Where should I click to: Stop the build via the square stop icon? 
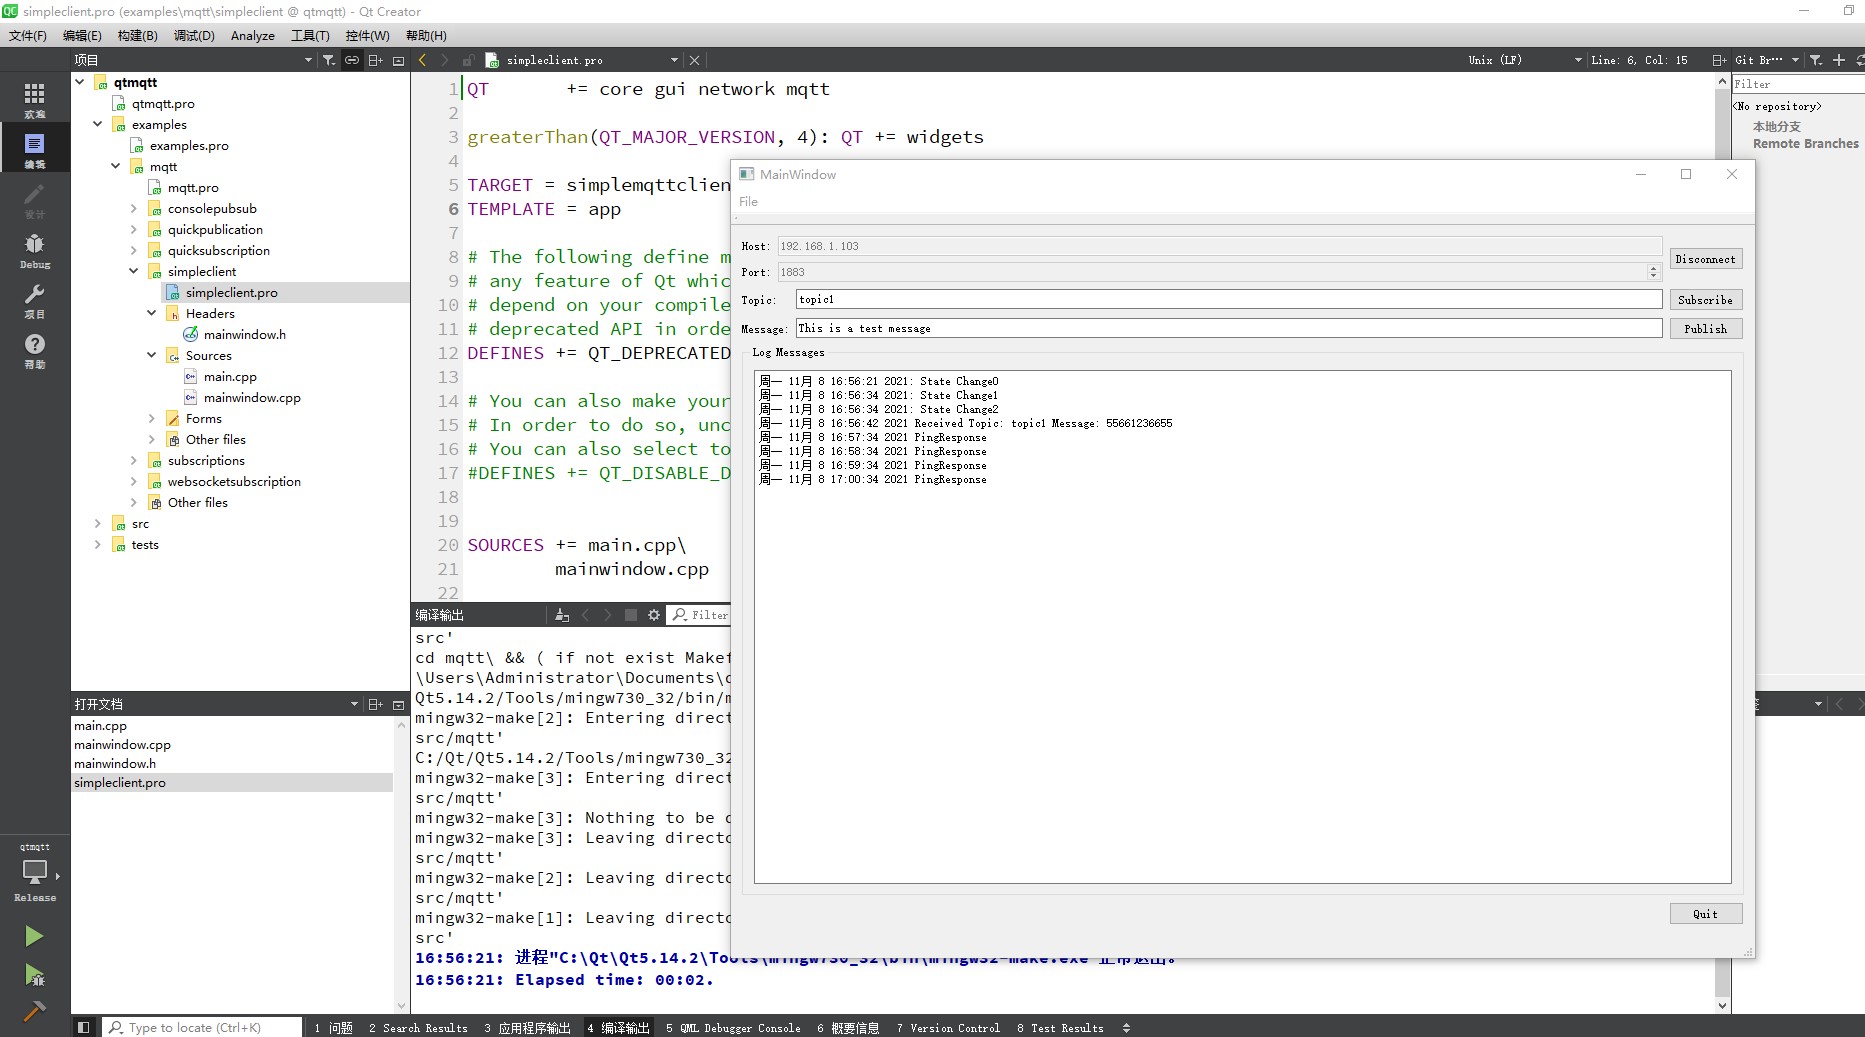pyautogui.click(x=631, y=614)
